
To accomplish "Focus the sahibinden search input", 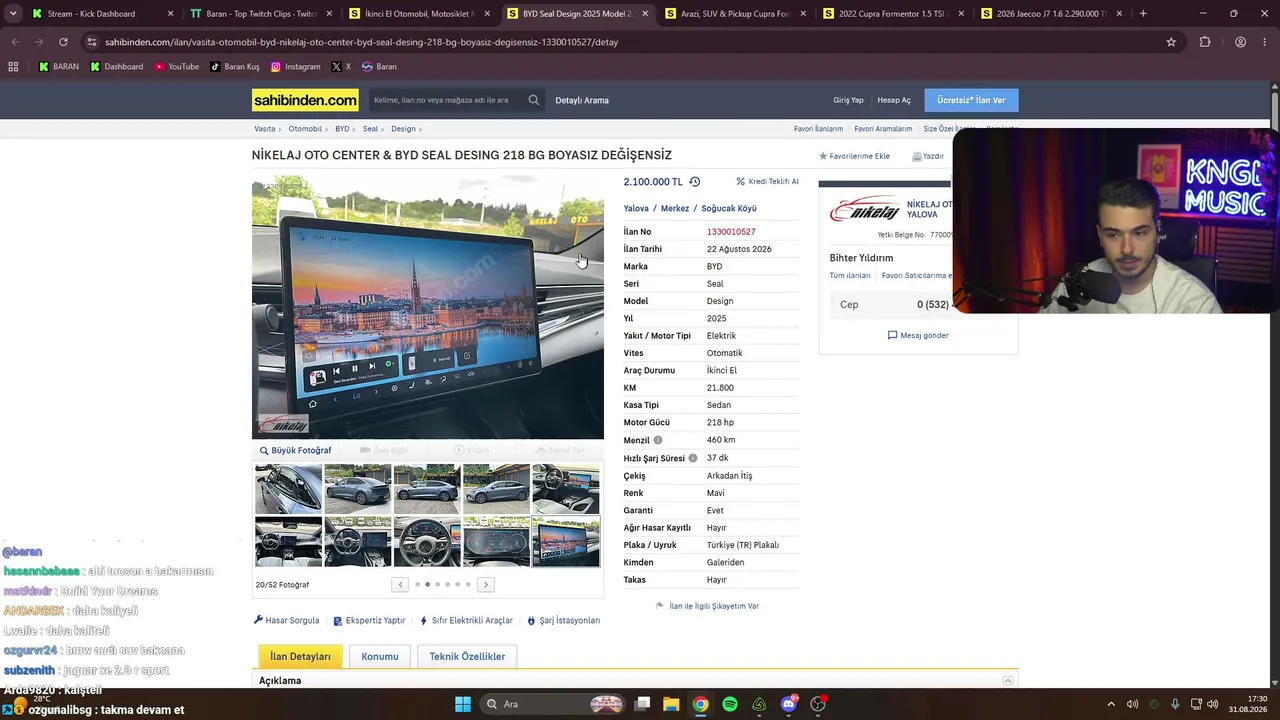I will point(446,100).
